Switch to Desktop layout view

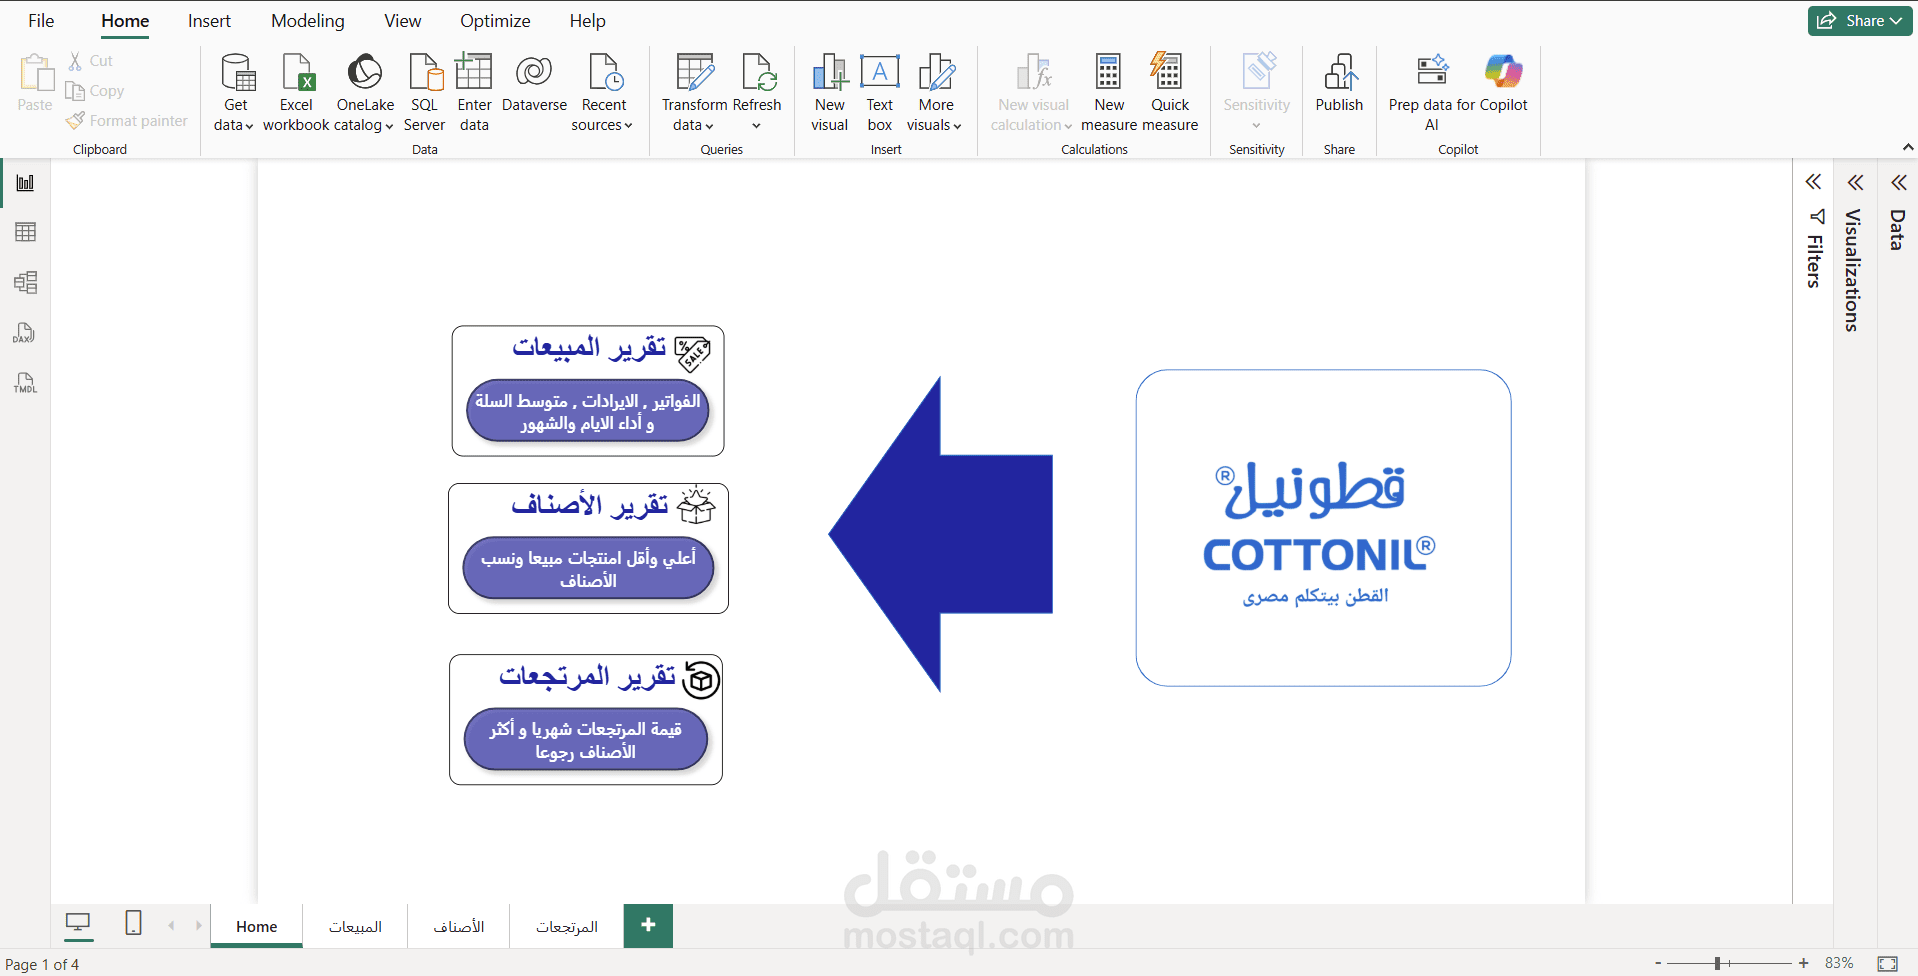(x=78, y=925)
